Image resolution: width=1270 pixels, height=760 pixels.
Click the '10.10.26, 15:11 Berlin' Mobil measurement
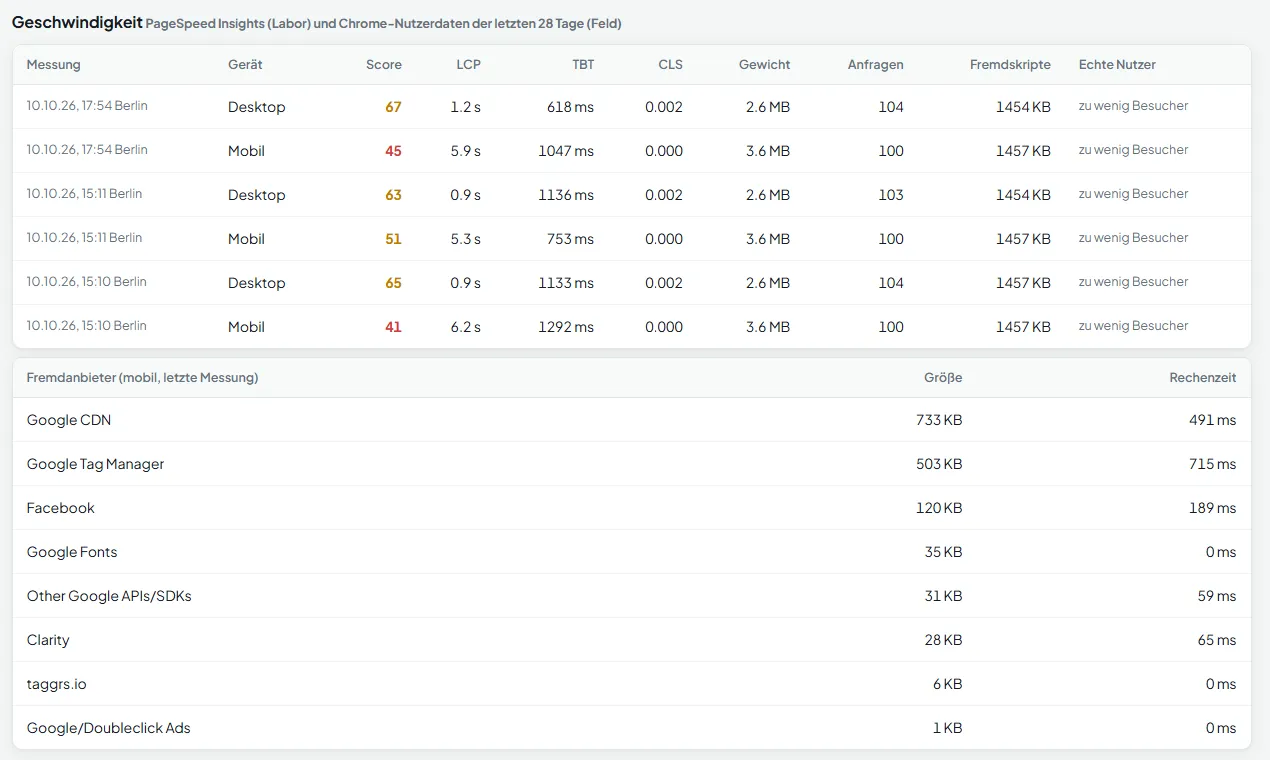coord(84,238)
